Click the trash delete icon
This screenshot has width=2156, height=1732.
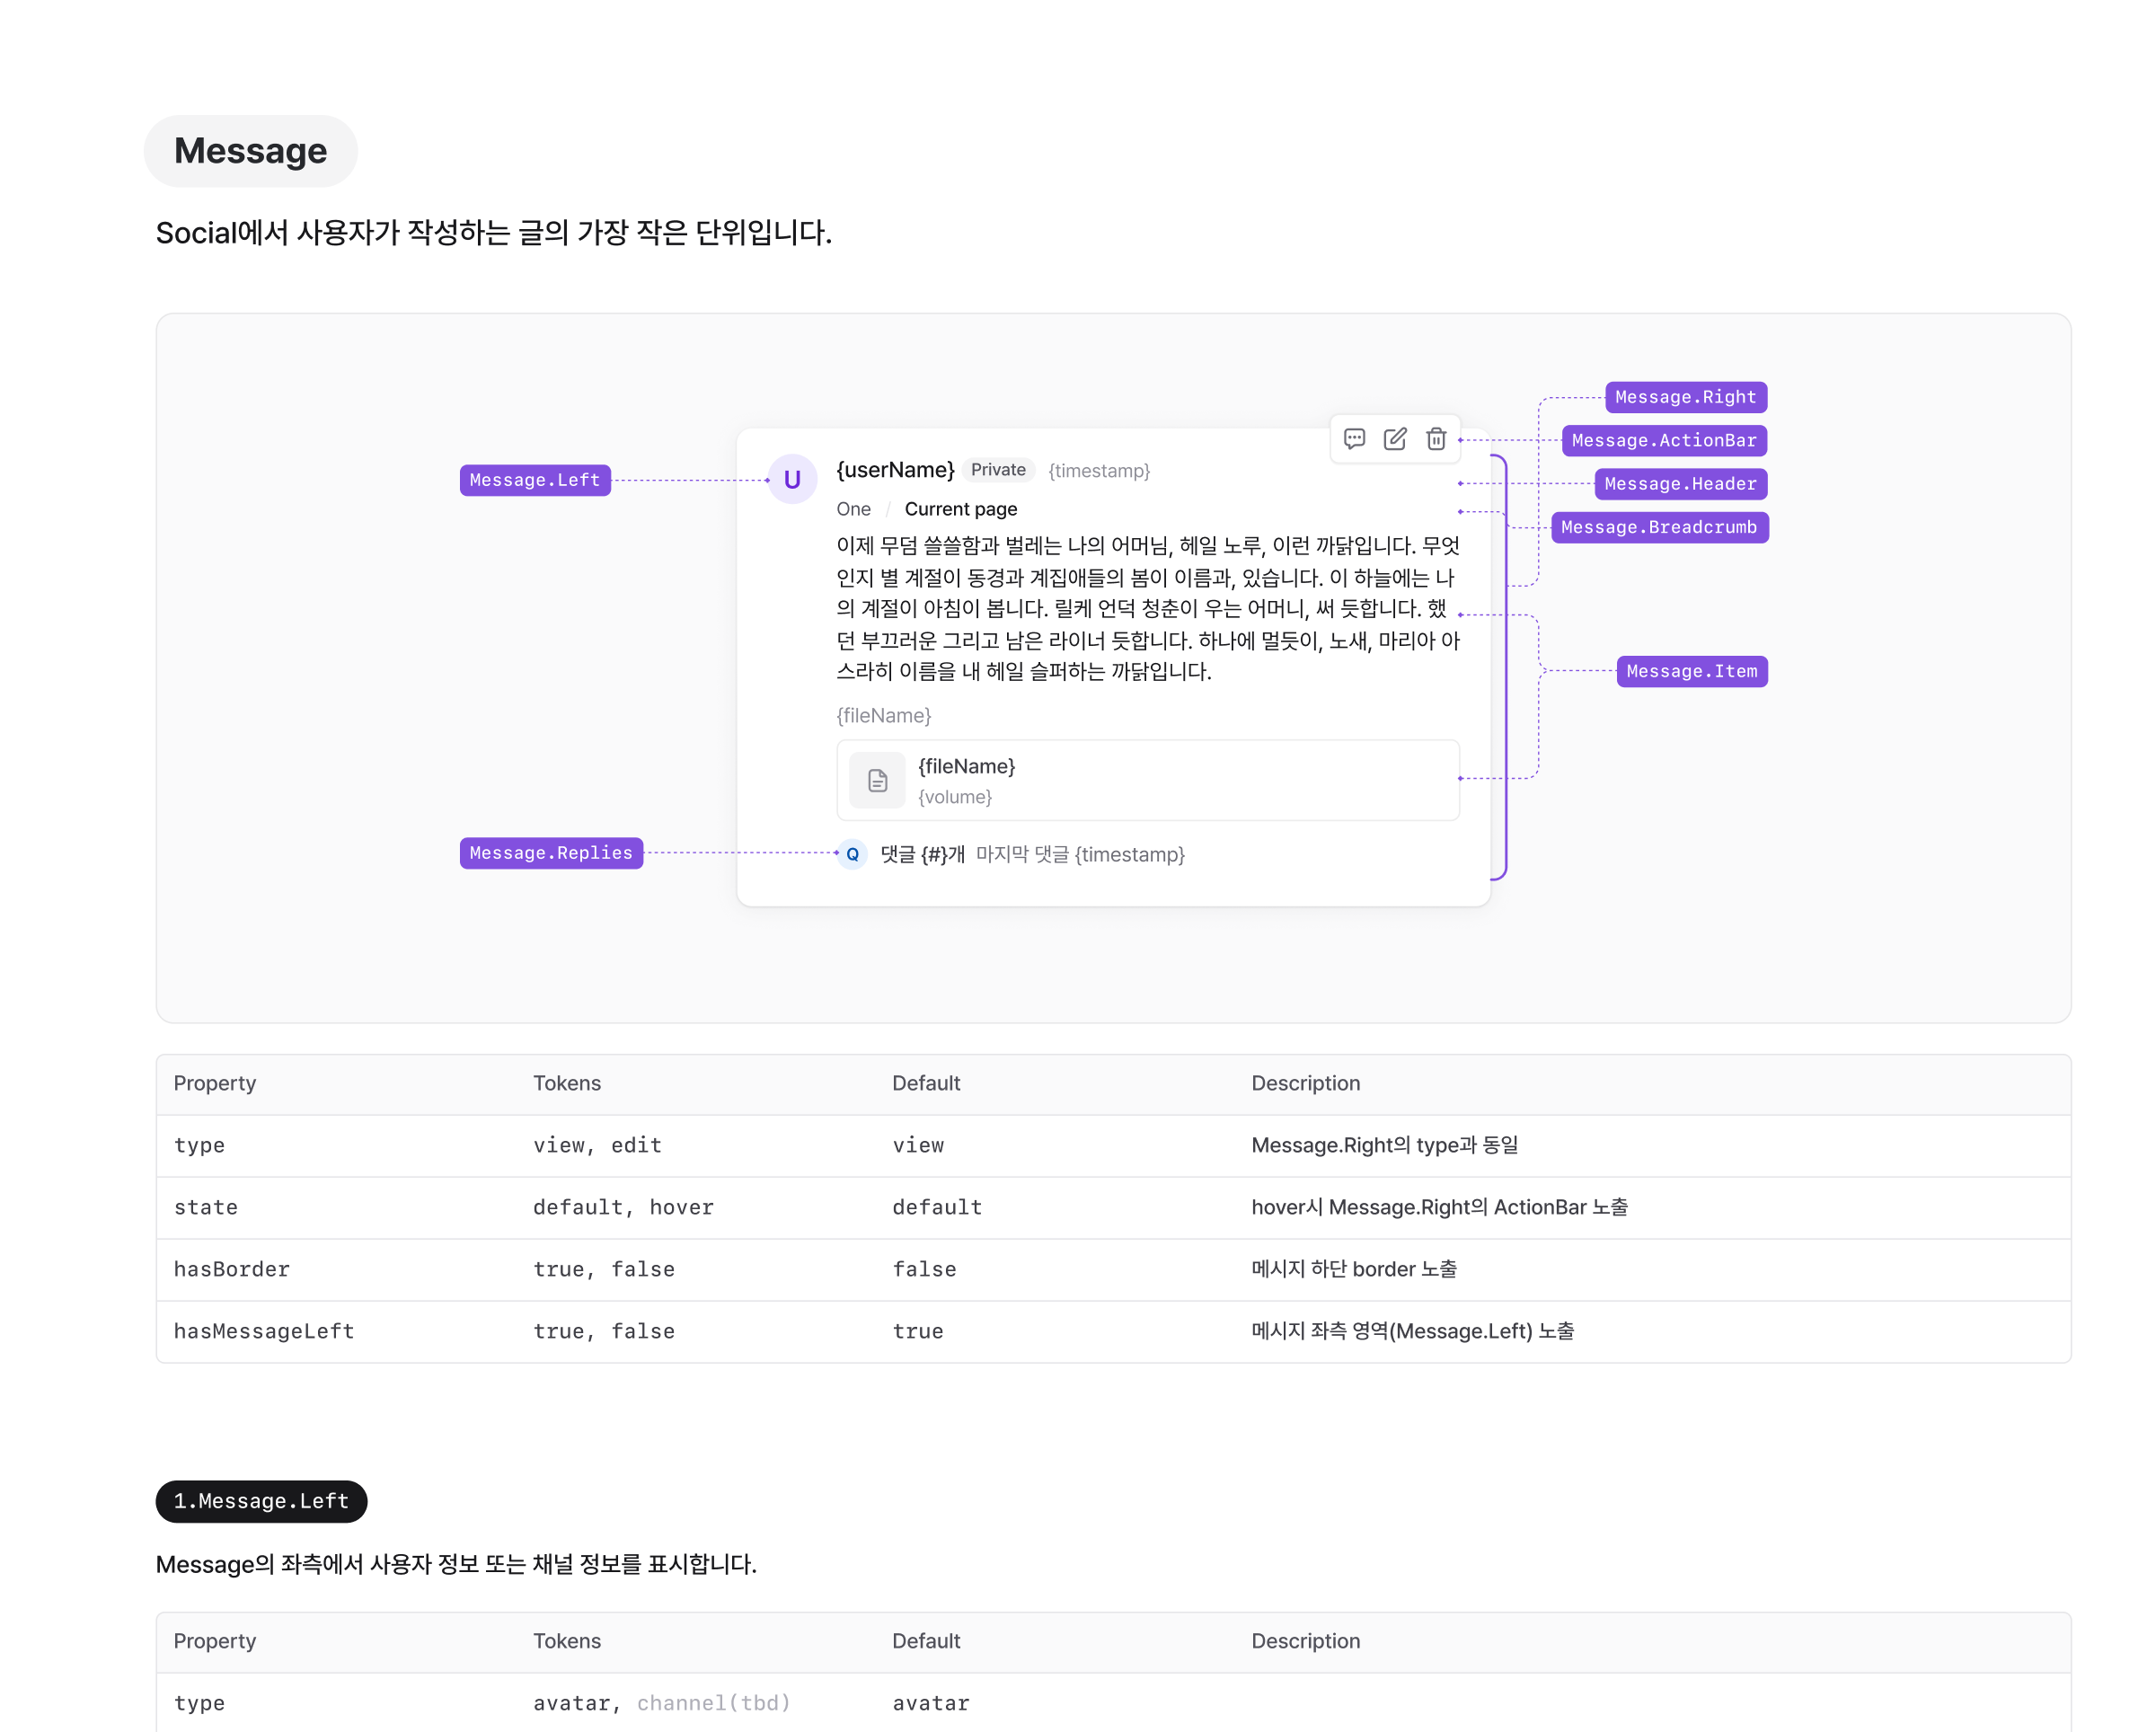[1436, 439]
